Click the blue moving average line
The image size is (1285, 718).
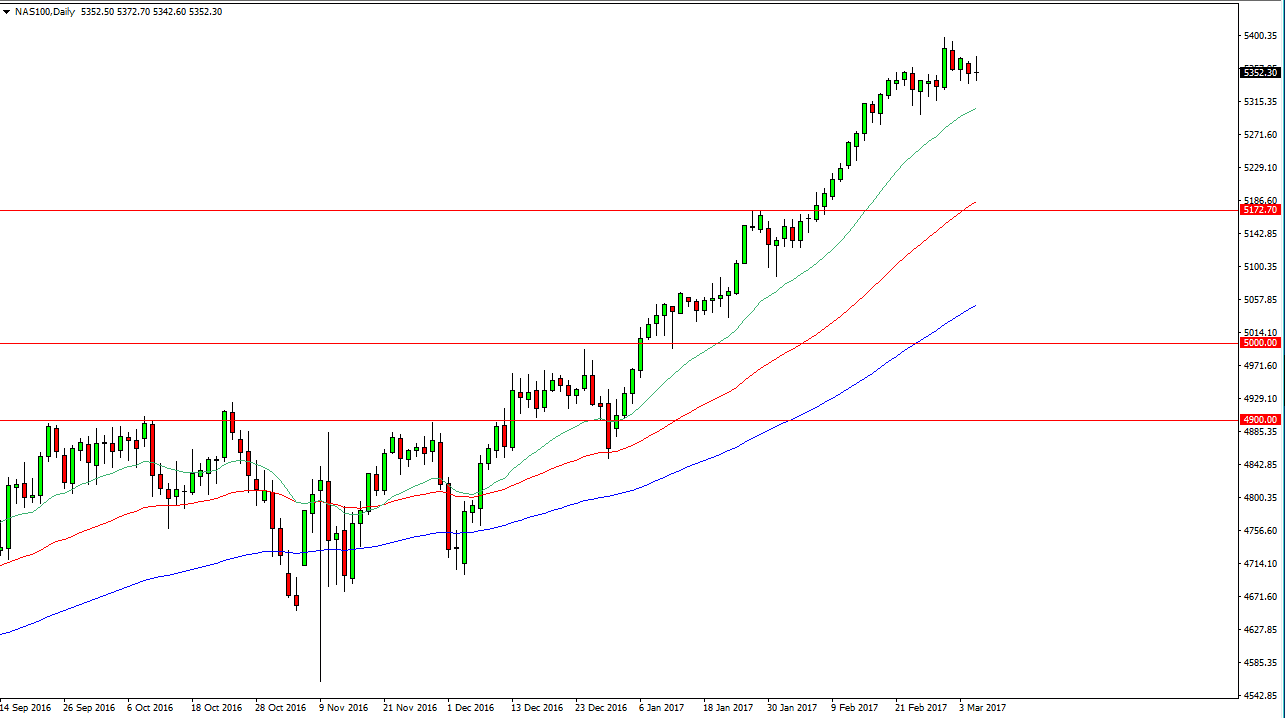pyautogui.click(x=700, y=473)
